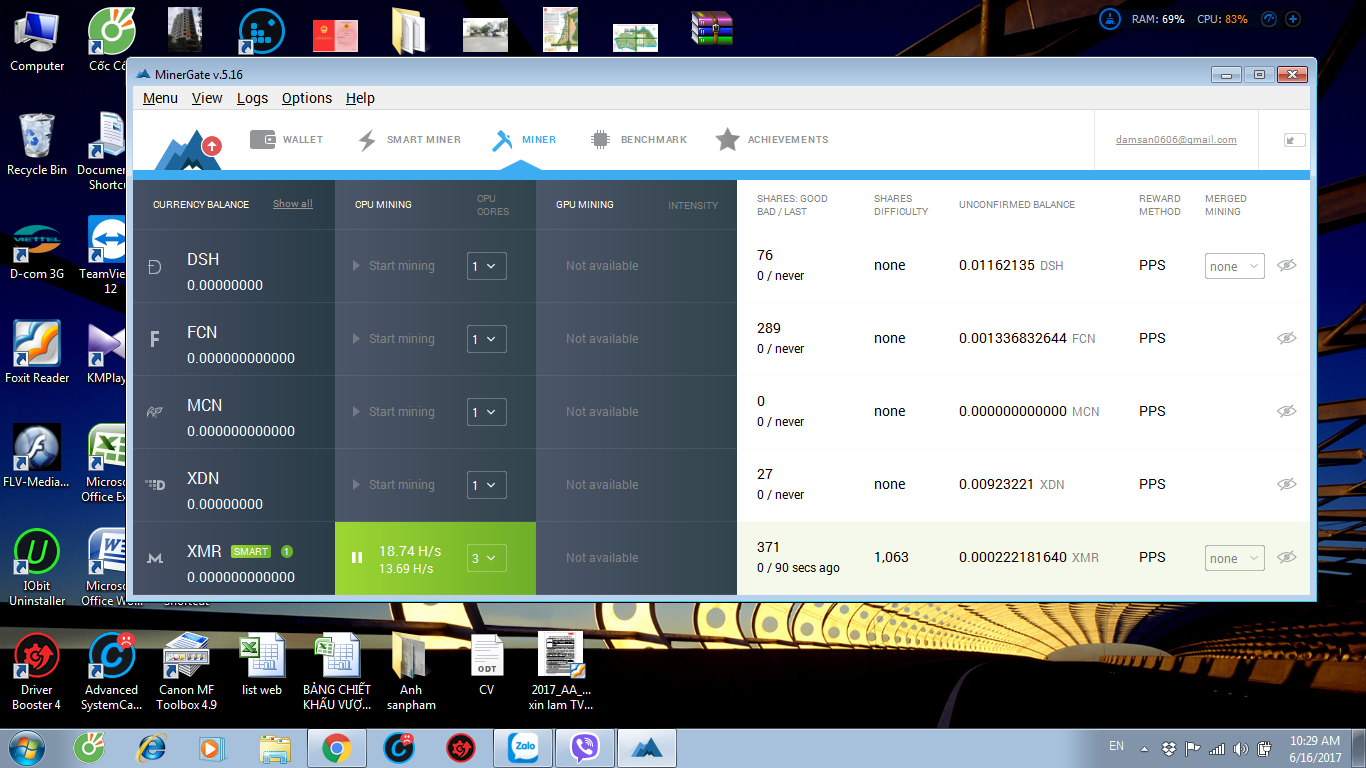
Task: Toggle the eye visibility icon for XMR
Action: coord(1287,557)
